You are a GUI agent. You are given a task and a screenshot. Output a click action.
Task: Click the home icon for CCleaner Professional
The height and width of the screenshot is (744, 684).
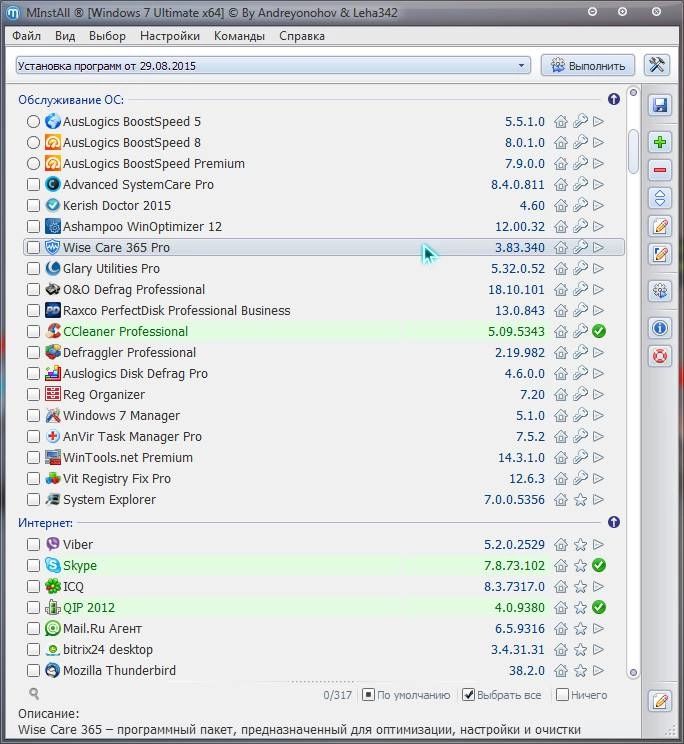pos(561,332)
